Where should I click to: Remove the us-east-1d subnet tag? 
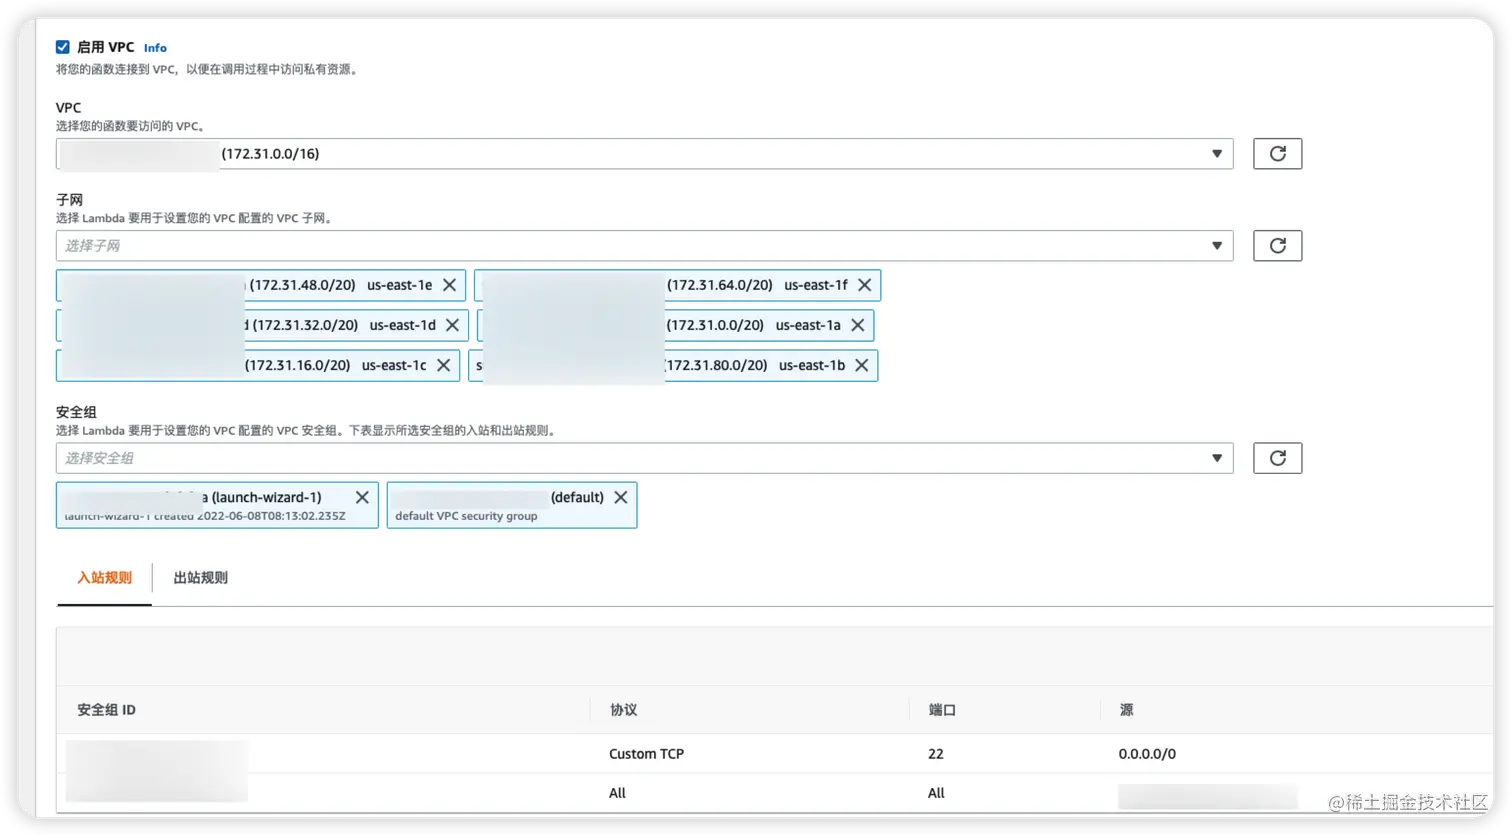pos(453,325)
